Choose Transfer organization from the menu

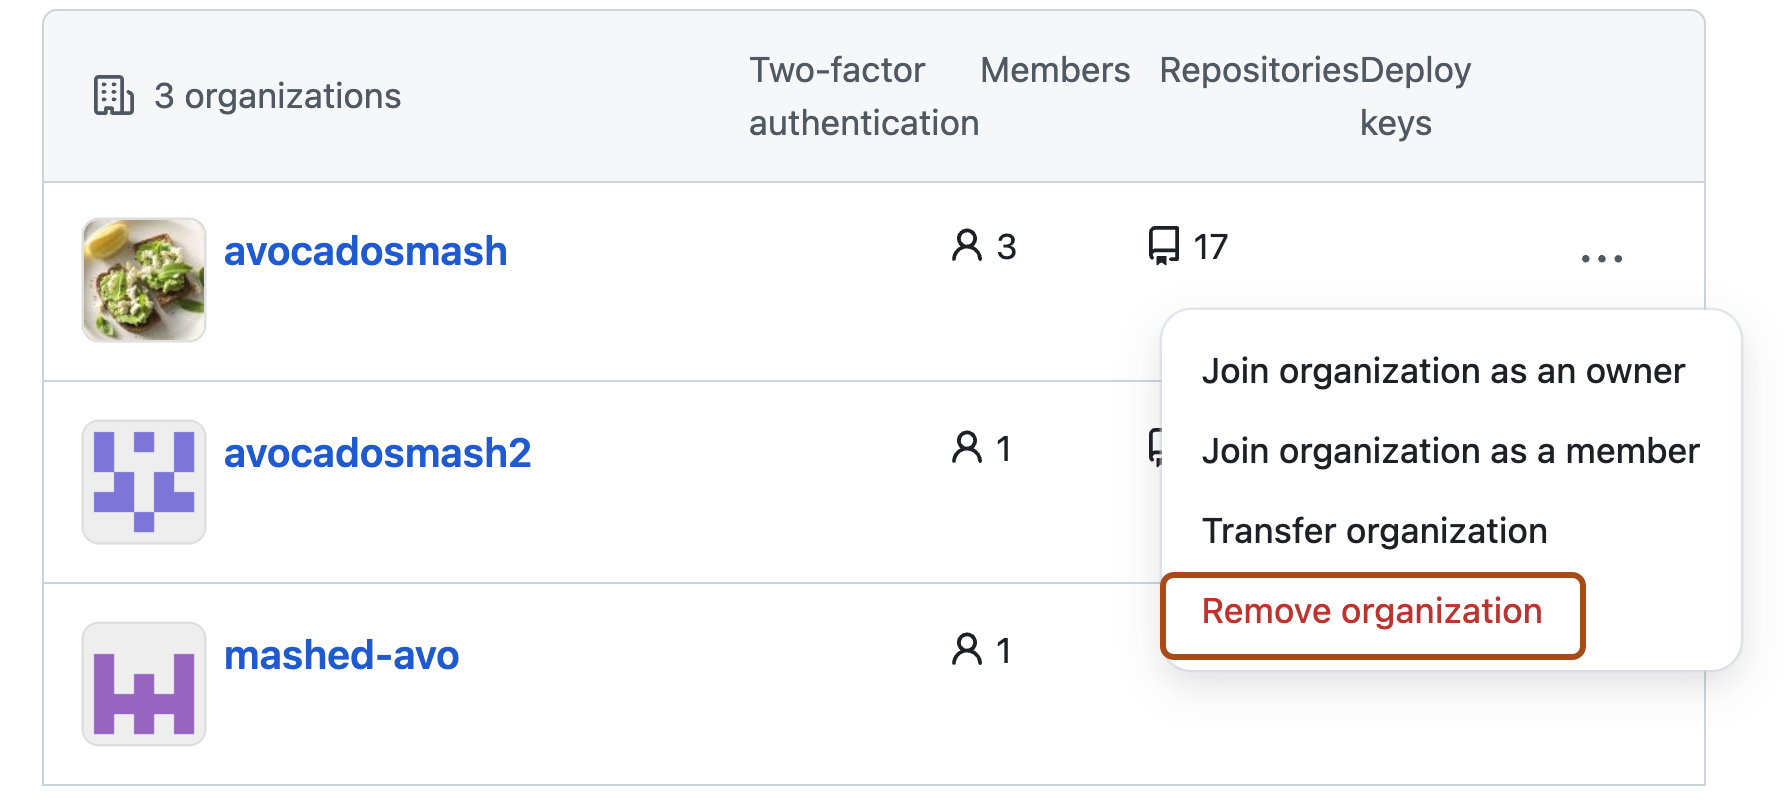coord(1374,530)
